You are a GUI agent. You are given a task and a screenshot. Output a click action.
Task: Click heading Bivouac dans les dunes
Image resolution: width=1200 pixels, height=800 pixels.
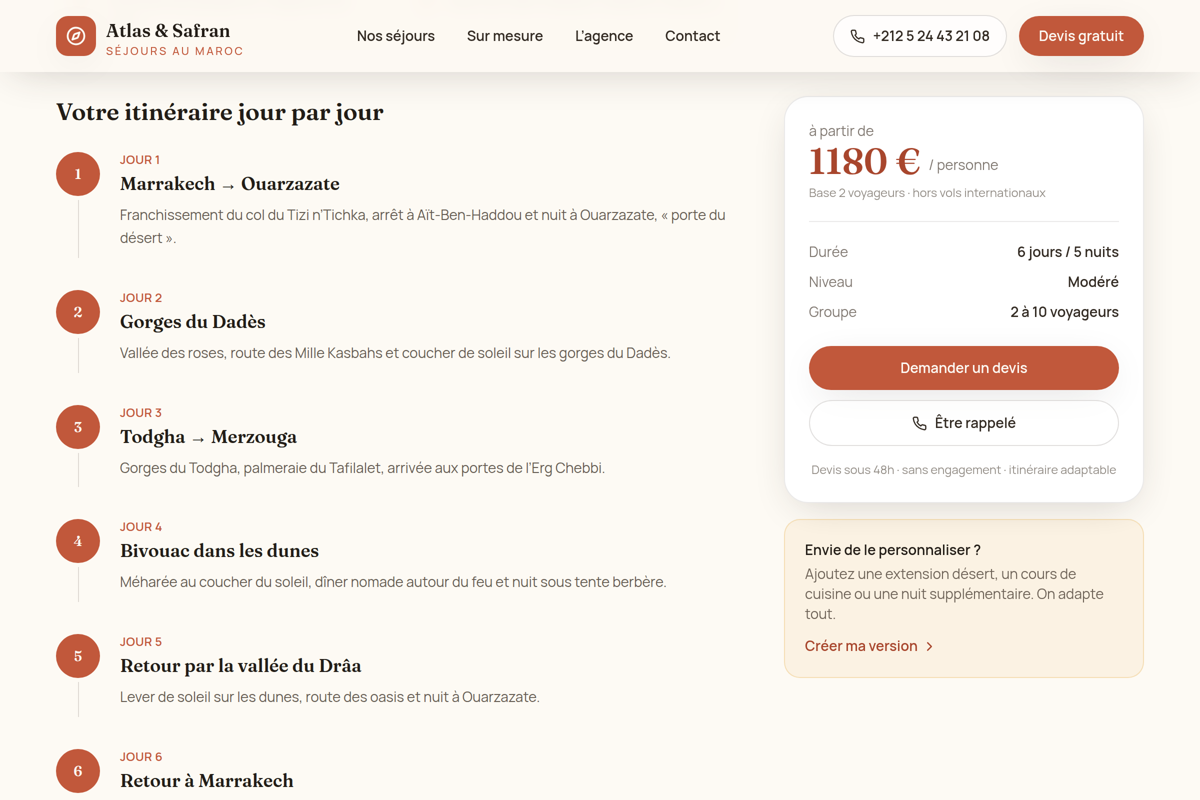tap(219, 551)
